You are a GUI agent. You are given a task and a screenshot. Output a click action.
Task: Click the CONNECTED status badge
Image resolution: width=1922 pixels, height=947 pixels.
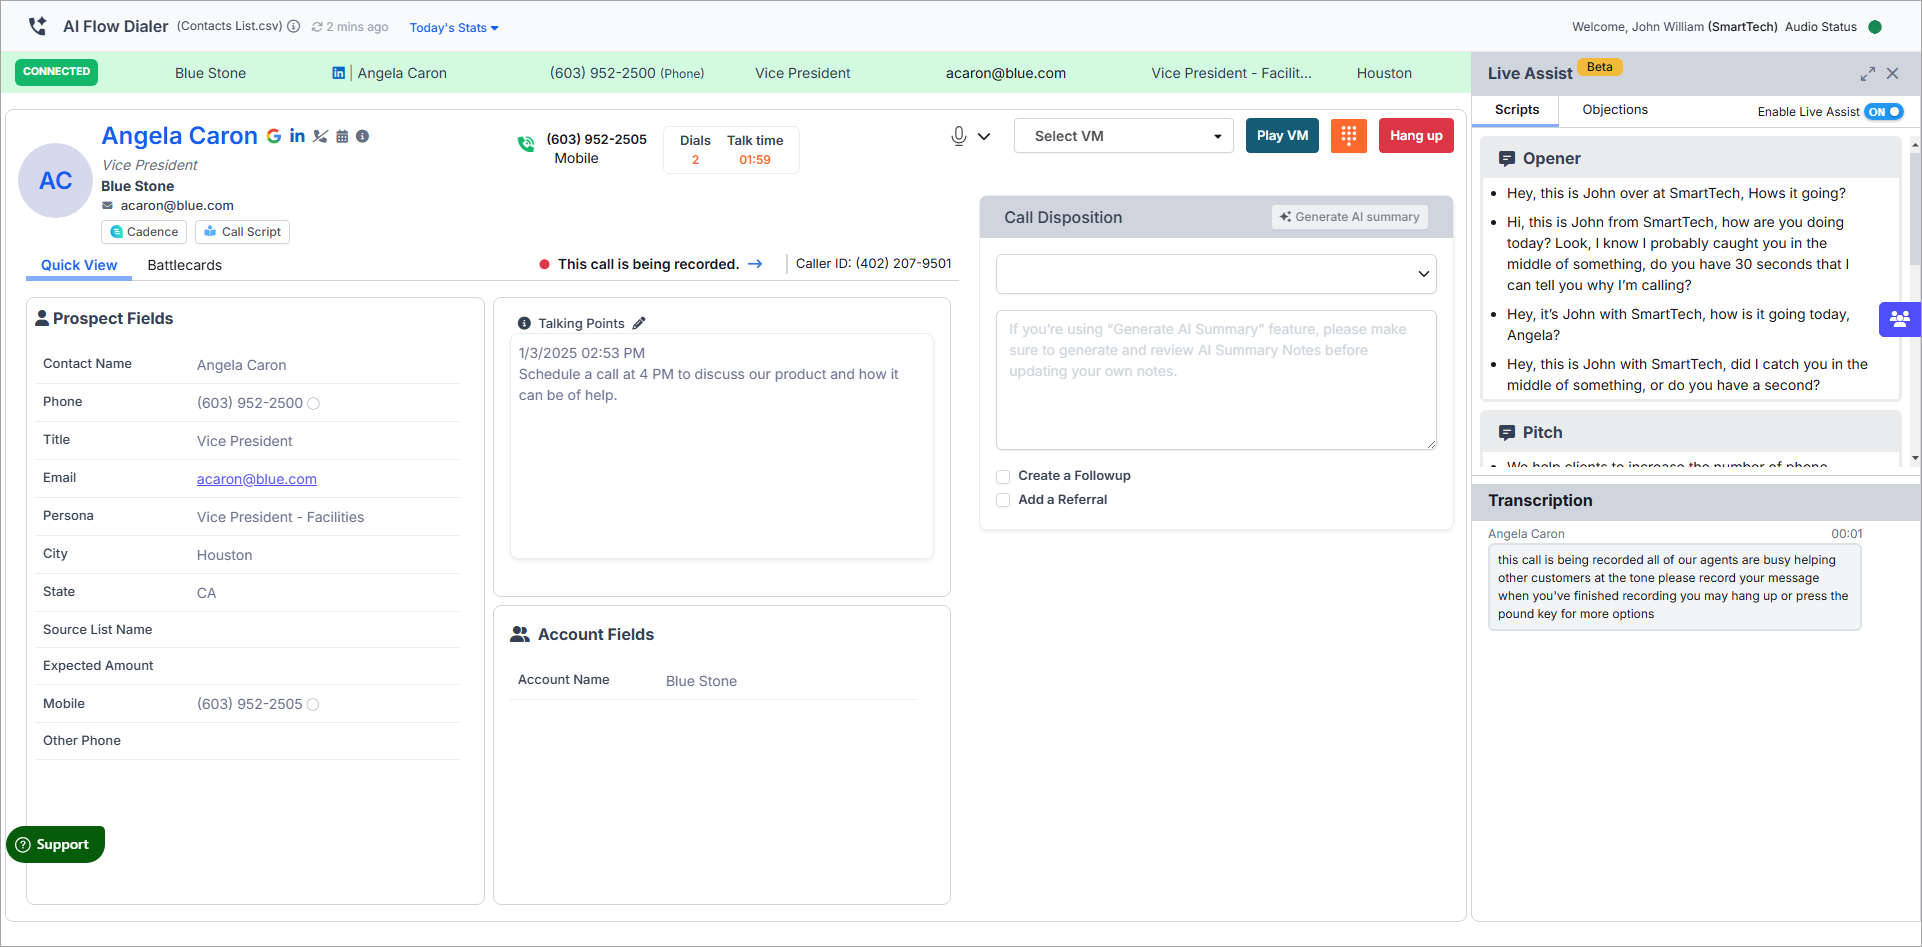[x=56, y=72]
